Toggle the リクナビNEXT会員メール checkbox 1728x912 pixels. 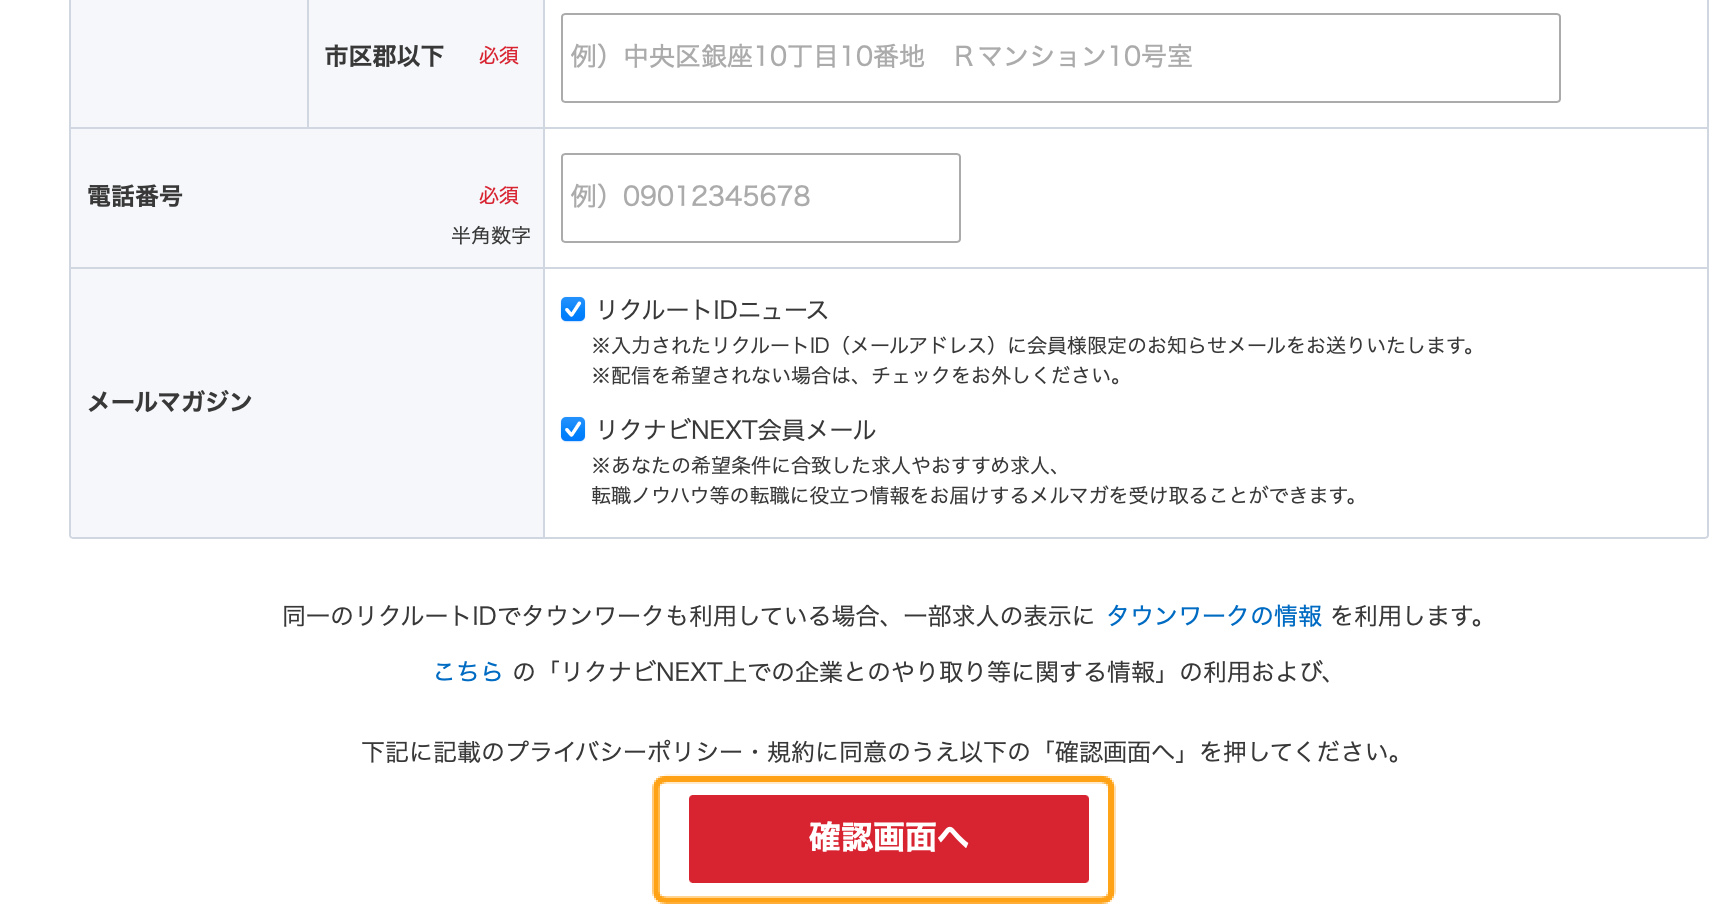pyautogui.click(x=573, y=430)
